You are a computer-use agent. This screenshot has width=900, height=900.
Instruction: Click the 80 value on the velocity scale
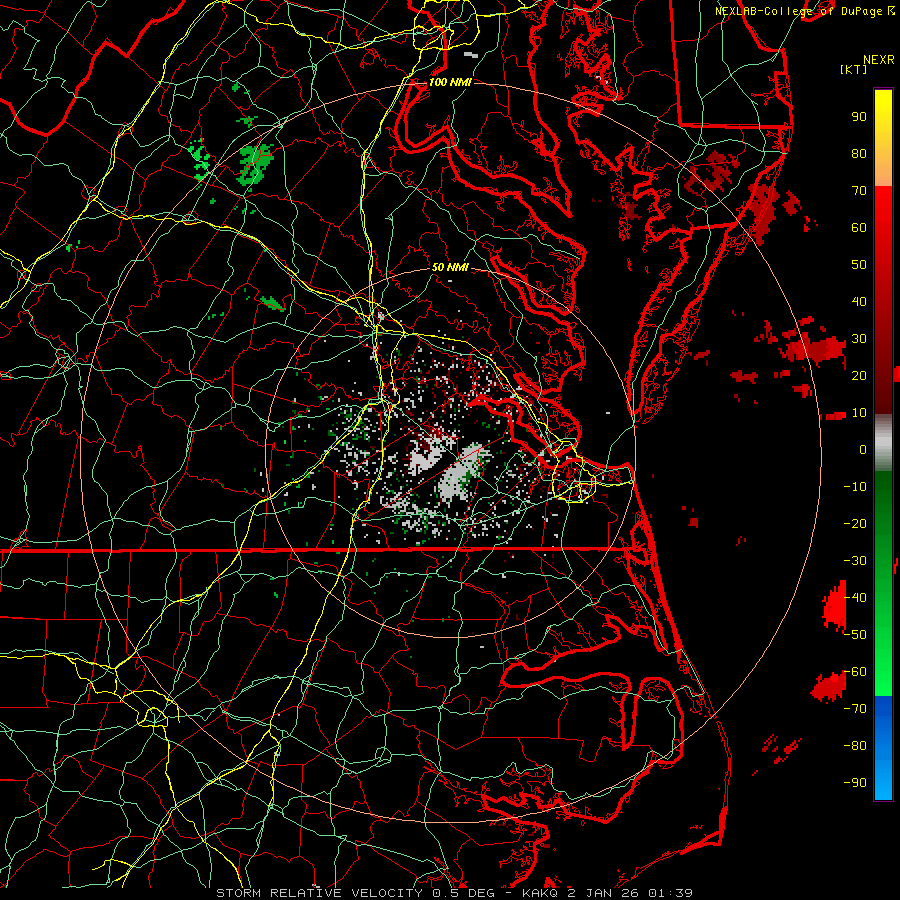click(x=859, y=154)
